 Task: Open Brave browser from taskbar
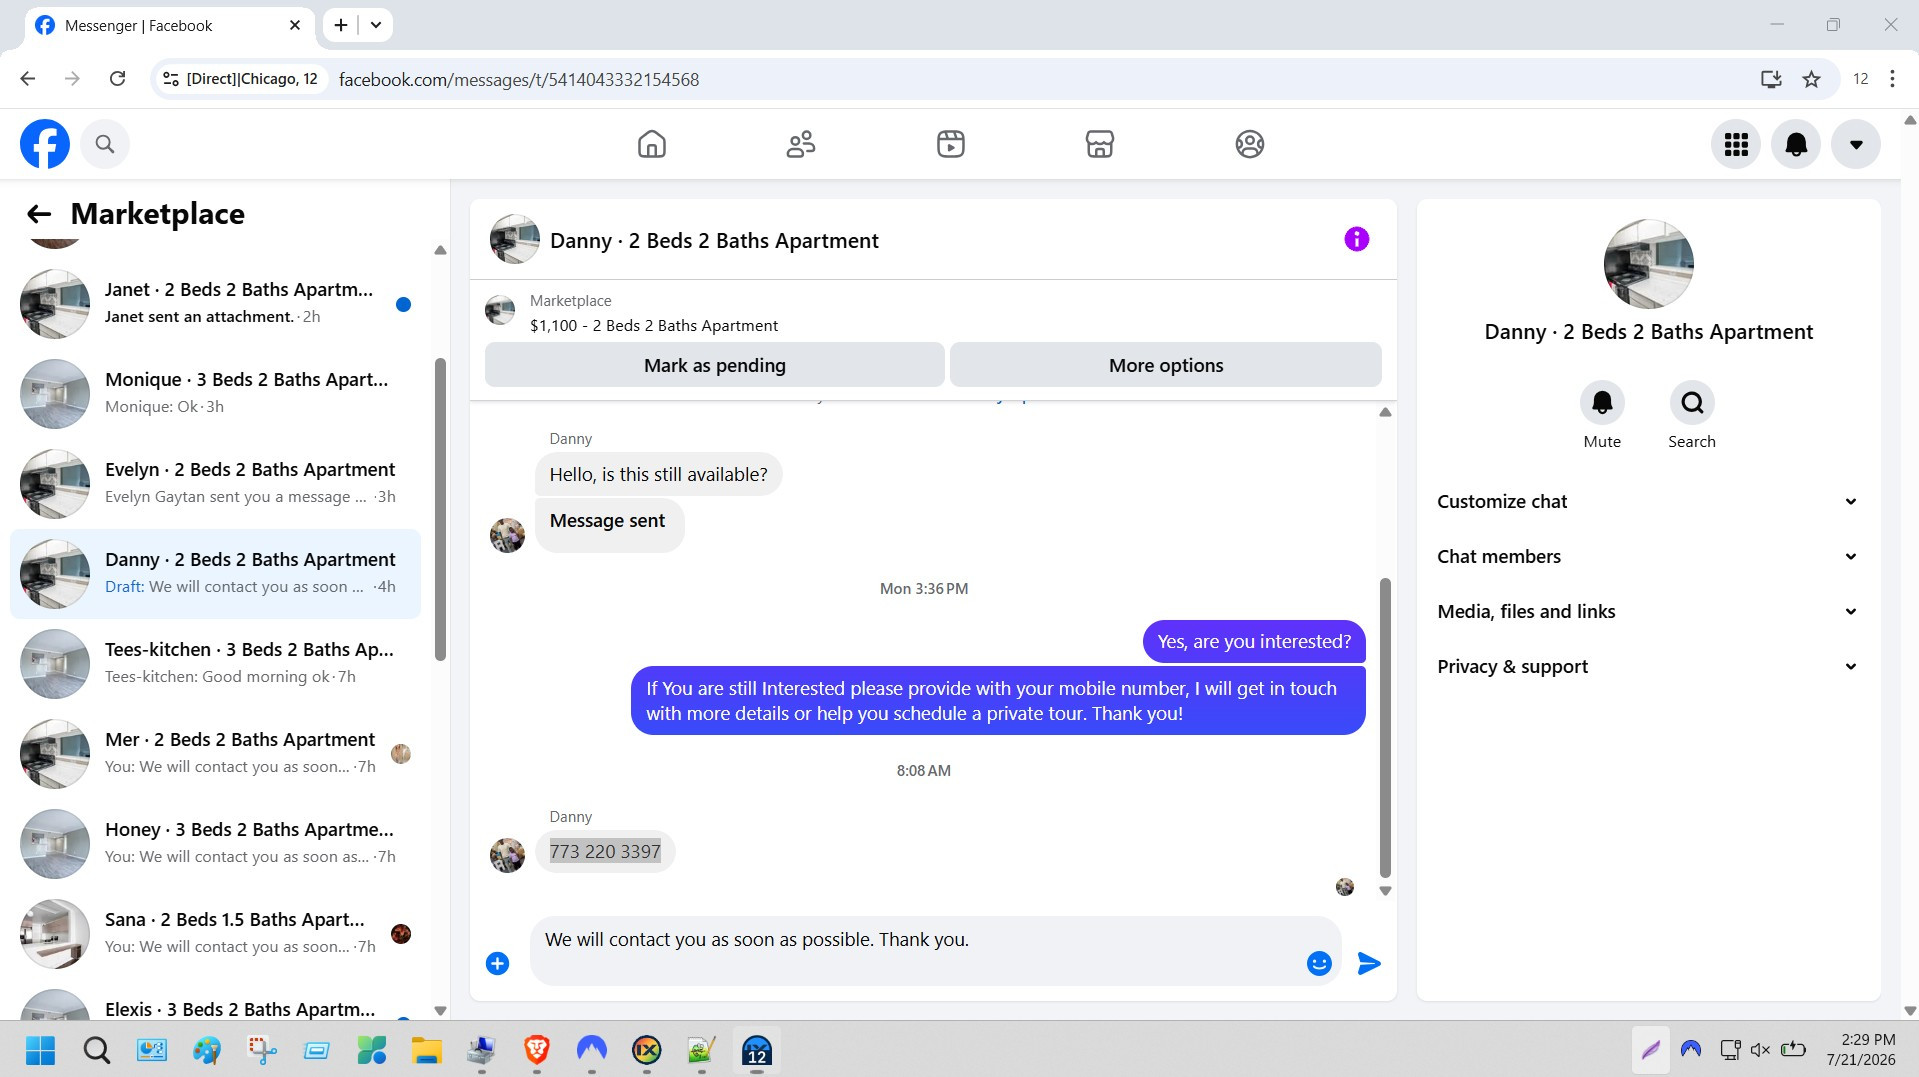(x=537, y=1050)
